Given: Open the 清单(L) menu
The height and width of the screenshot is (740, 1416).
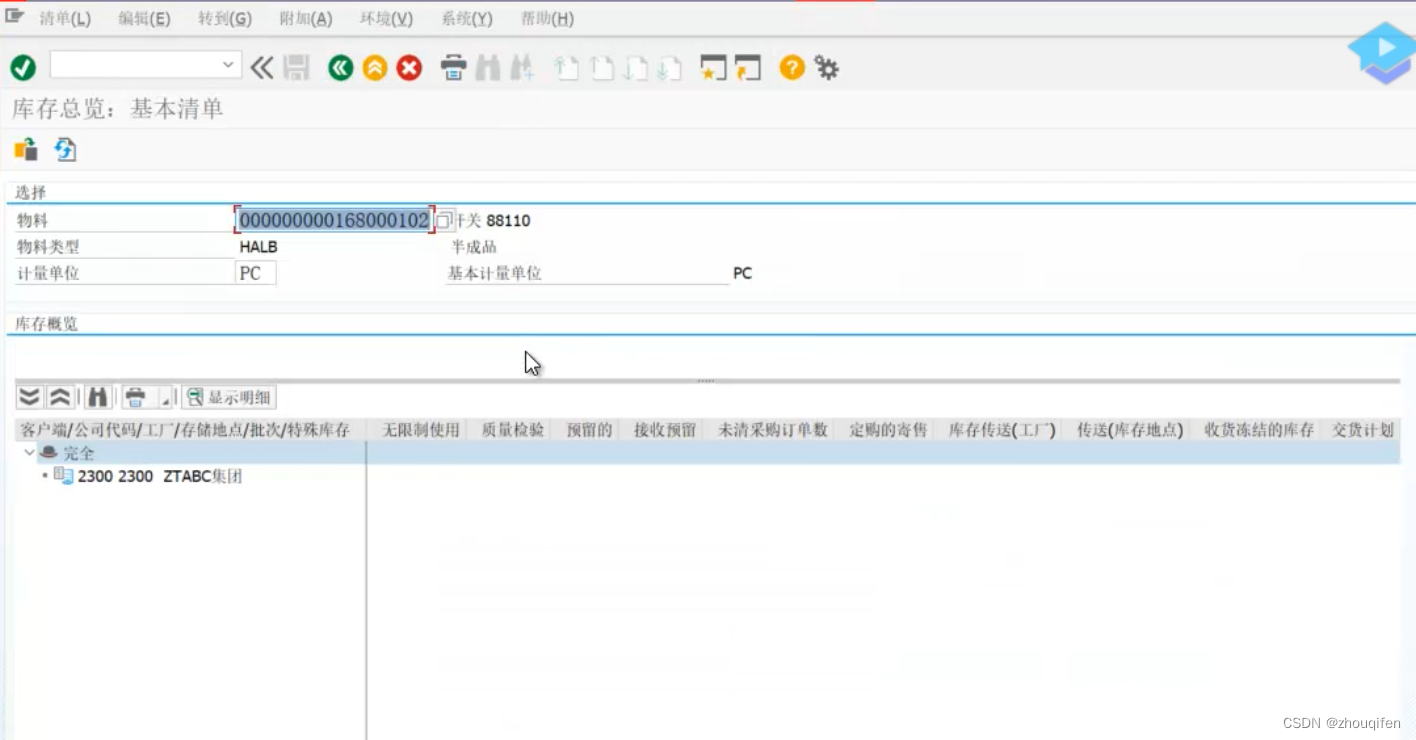Looking at the screenshot, I should 65,19.
